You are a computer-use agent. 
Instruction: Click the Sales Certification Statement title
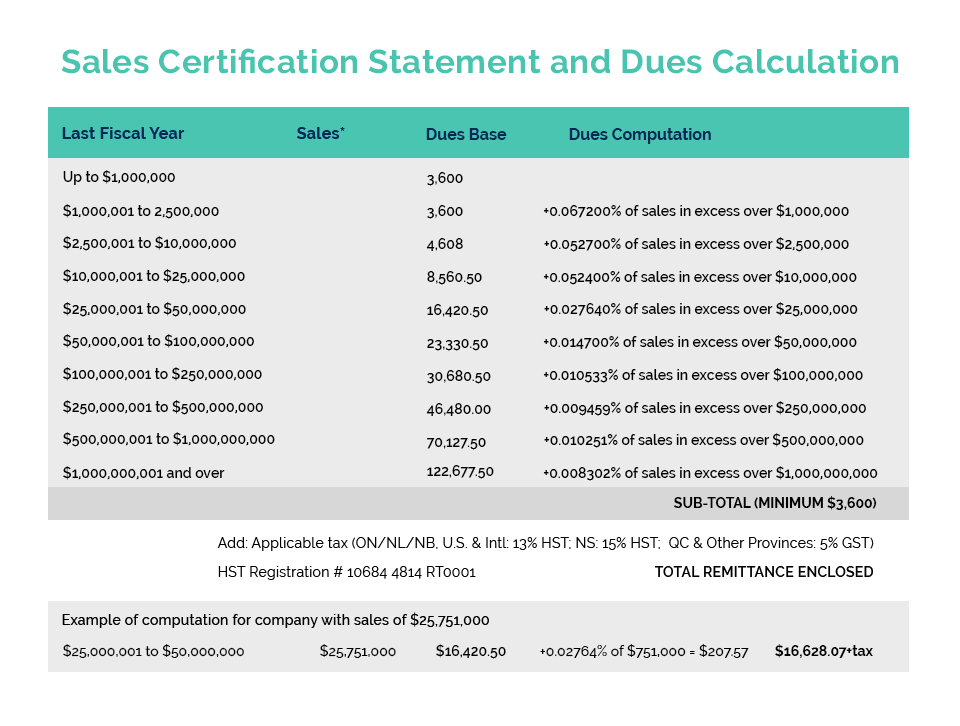click(x=480, y=62)
